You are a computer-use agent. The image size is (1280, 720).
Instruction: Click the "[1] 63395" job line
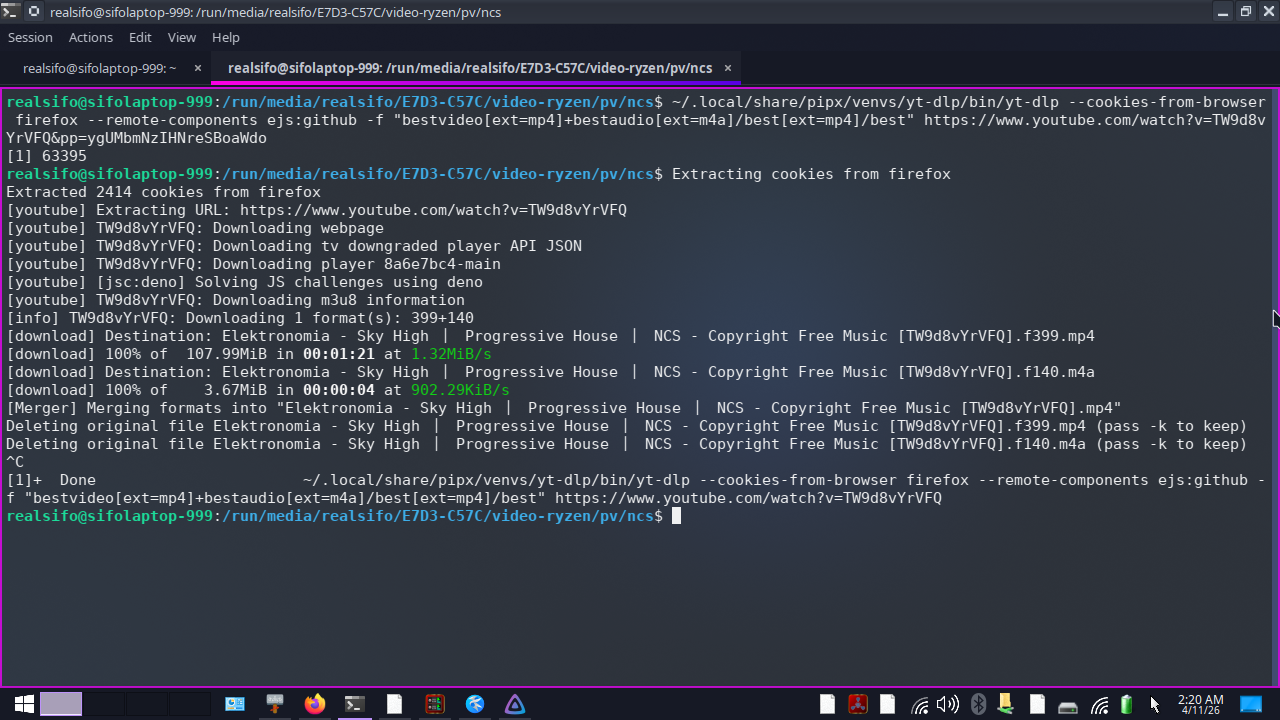pos(46,156)
